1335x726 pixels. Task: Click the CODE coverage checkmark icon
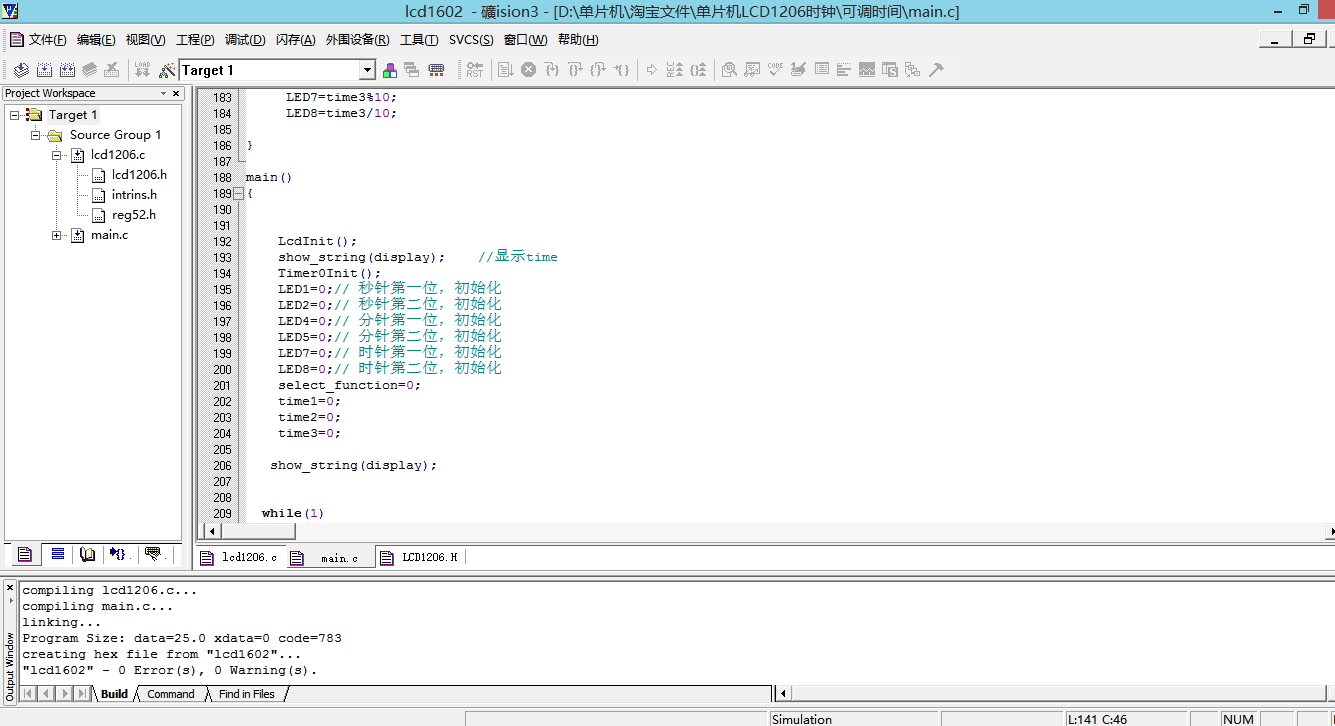pos(775,70)
